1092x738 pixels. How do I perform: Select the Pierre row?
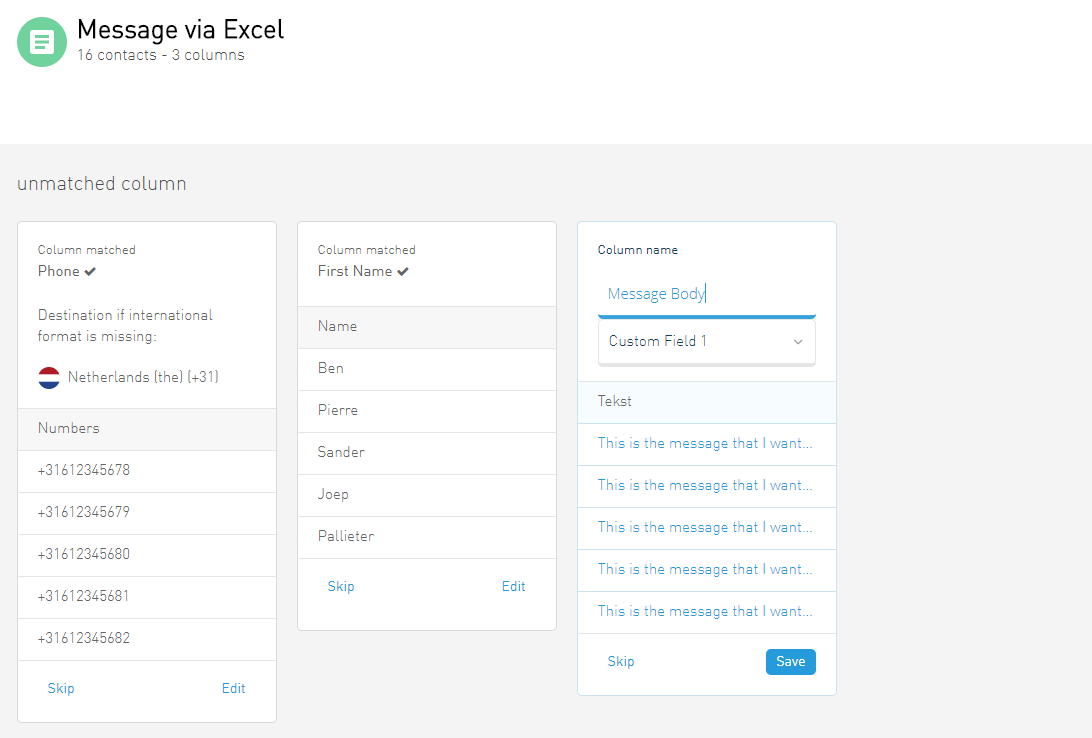427,411
